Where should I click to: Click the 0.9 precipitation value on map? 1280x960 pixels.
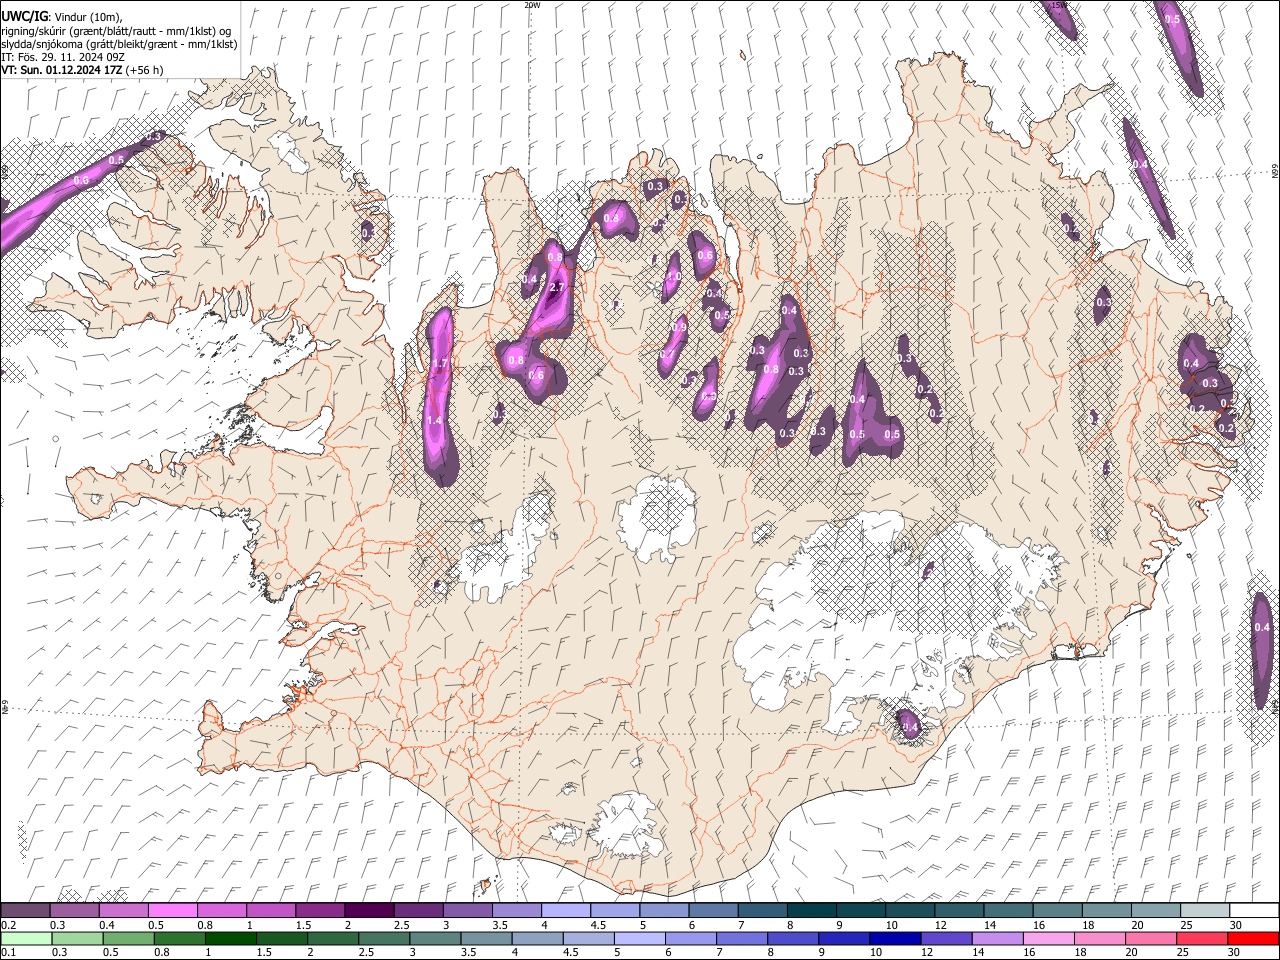pyautogui.click(x=680, y=327)
